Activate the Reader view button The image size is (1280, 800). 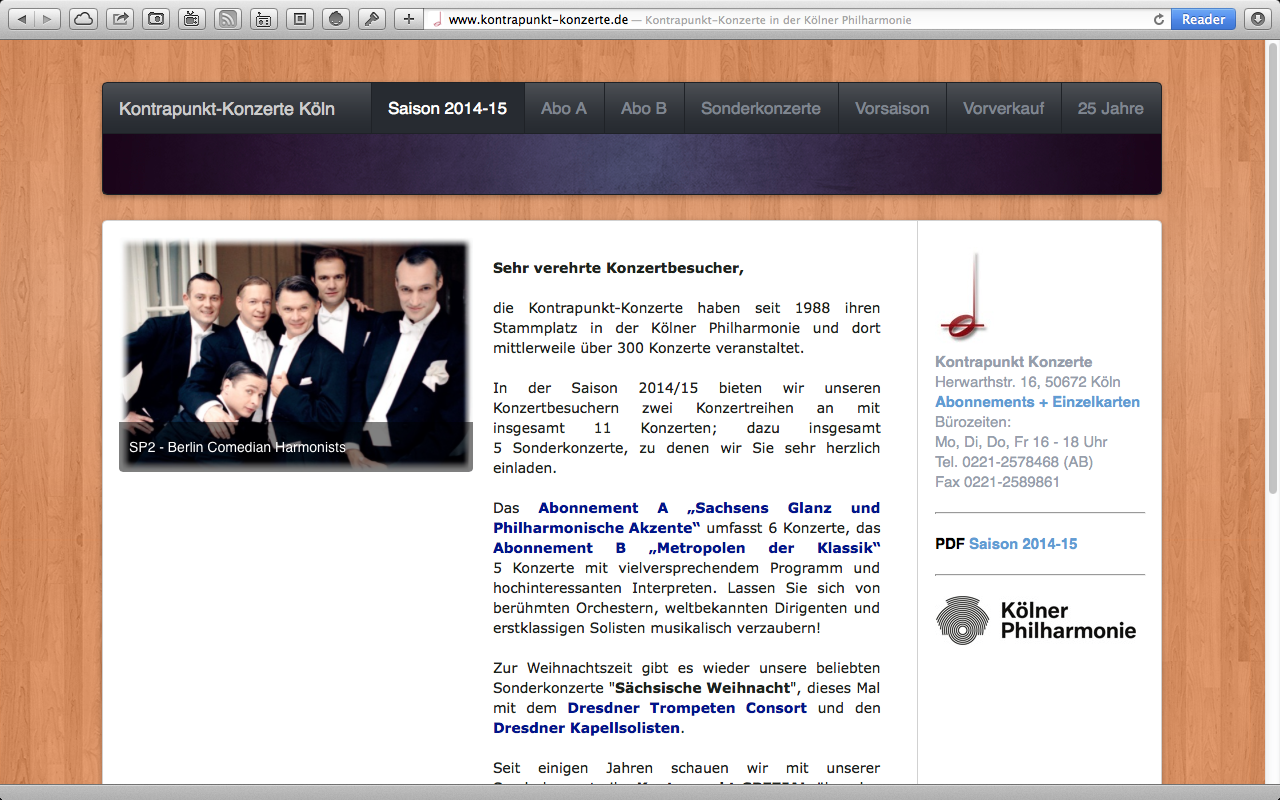(x=1203, y=19)
